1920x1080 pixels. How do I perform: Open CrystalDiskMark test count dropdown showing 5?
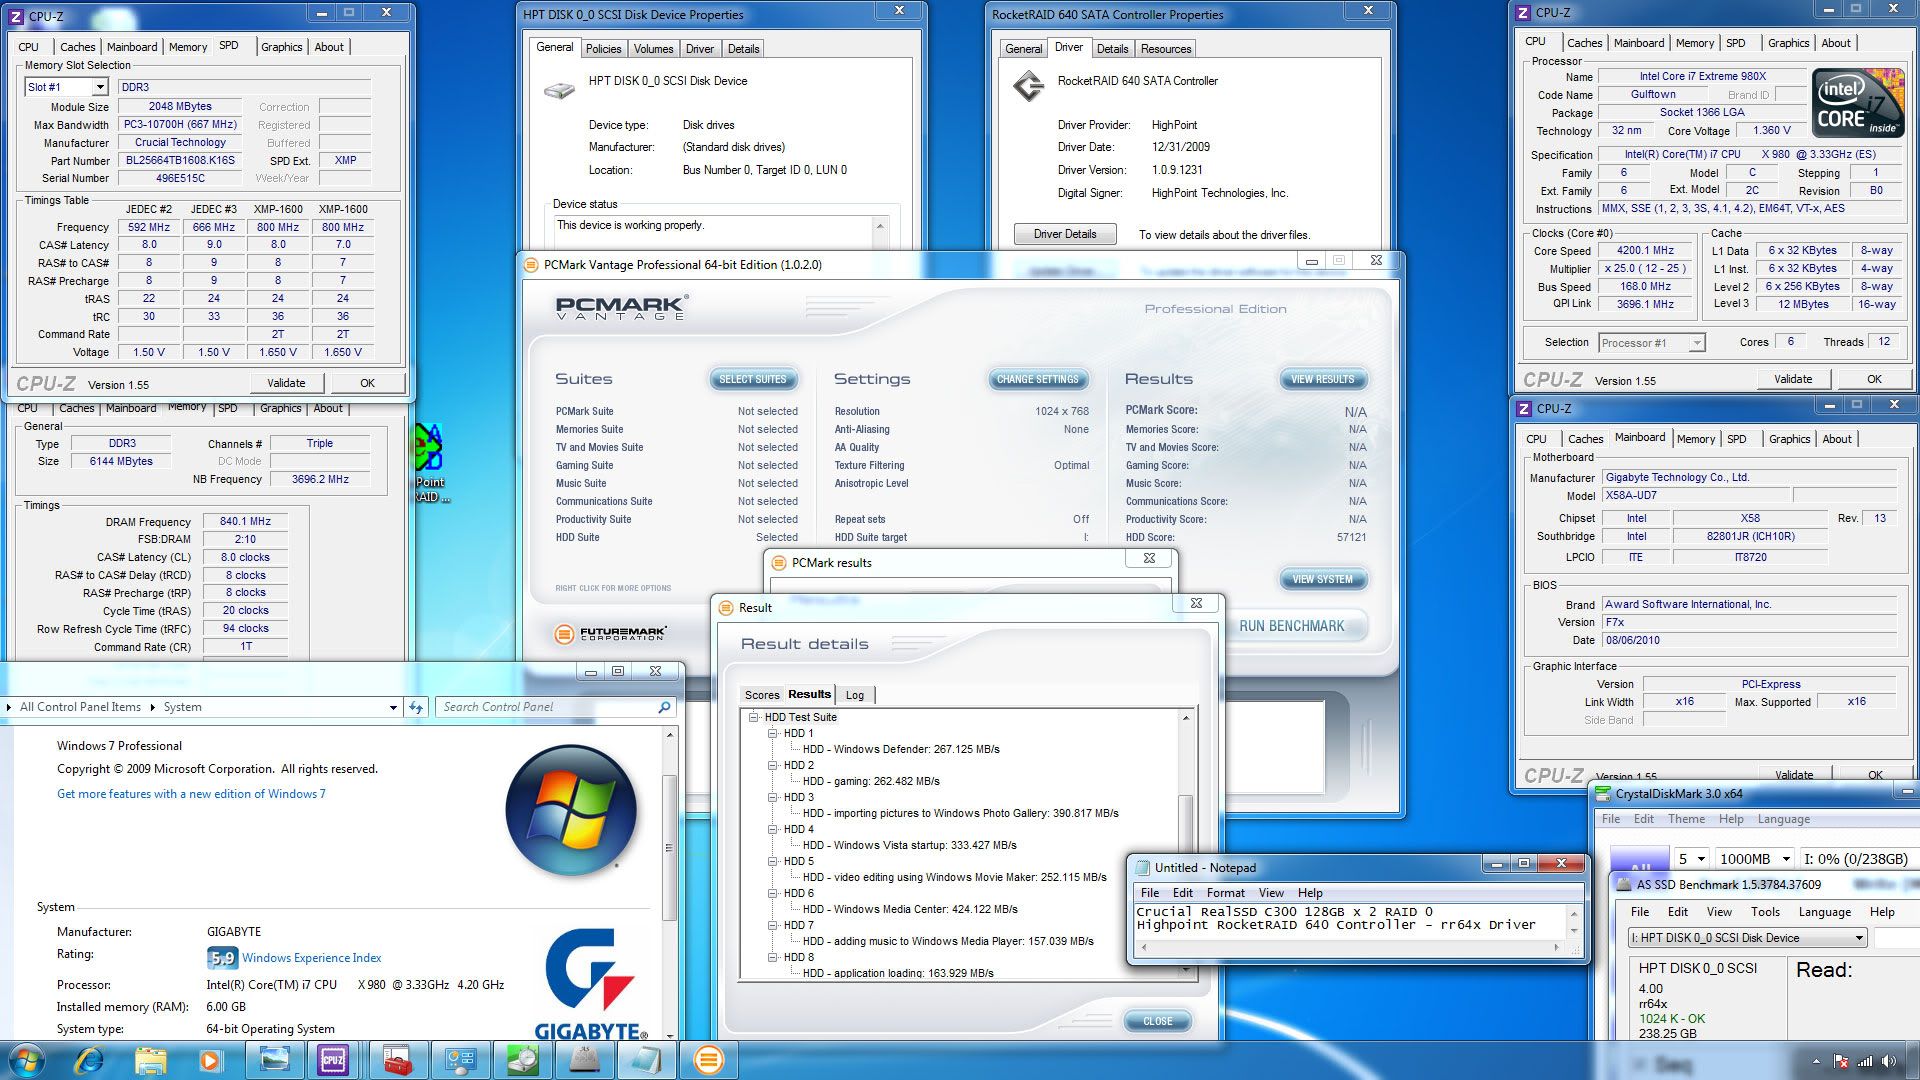(x=1692, y=858)
